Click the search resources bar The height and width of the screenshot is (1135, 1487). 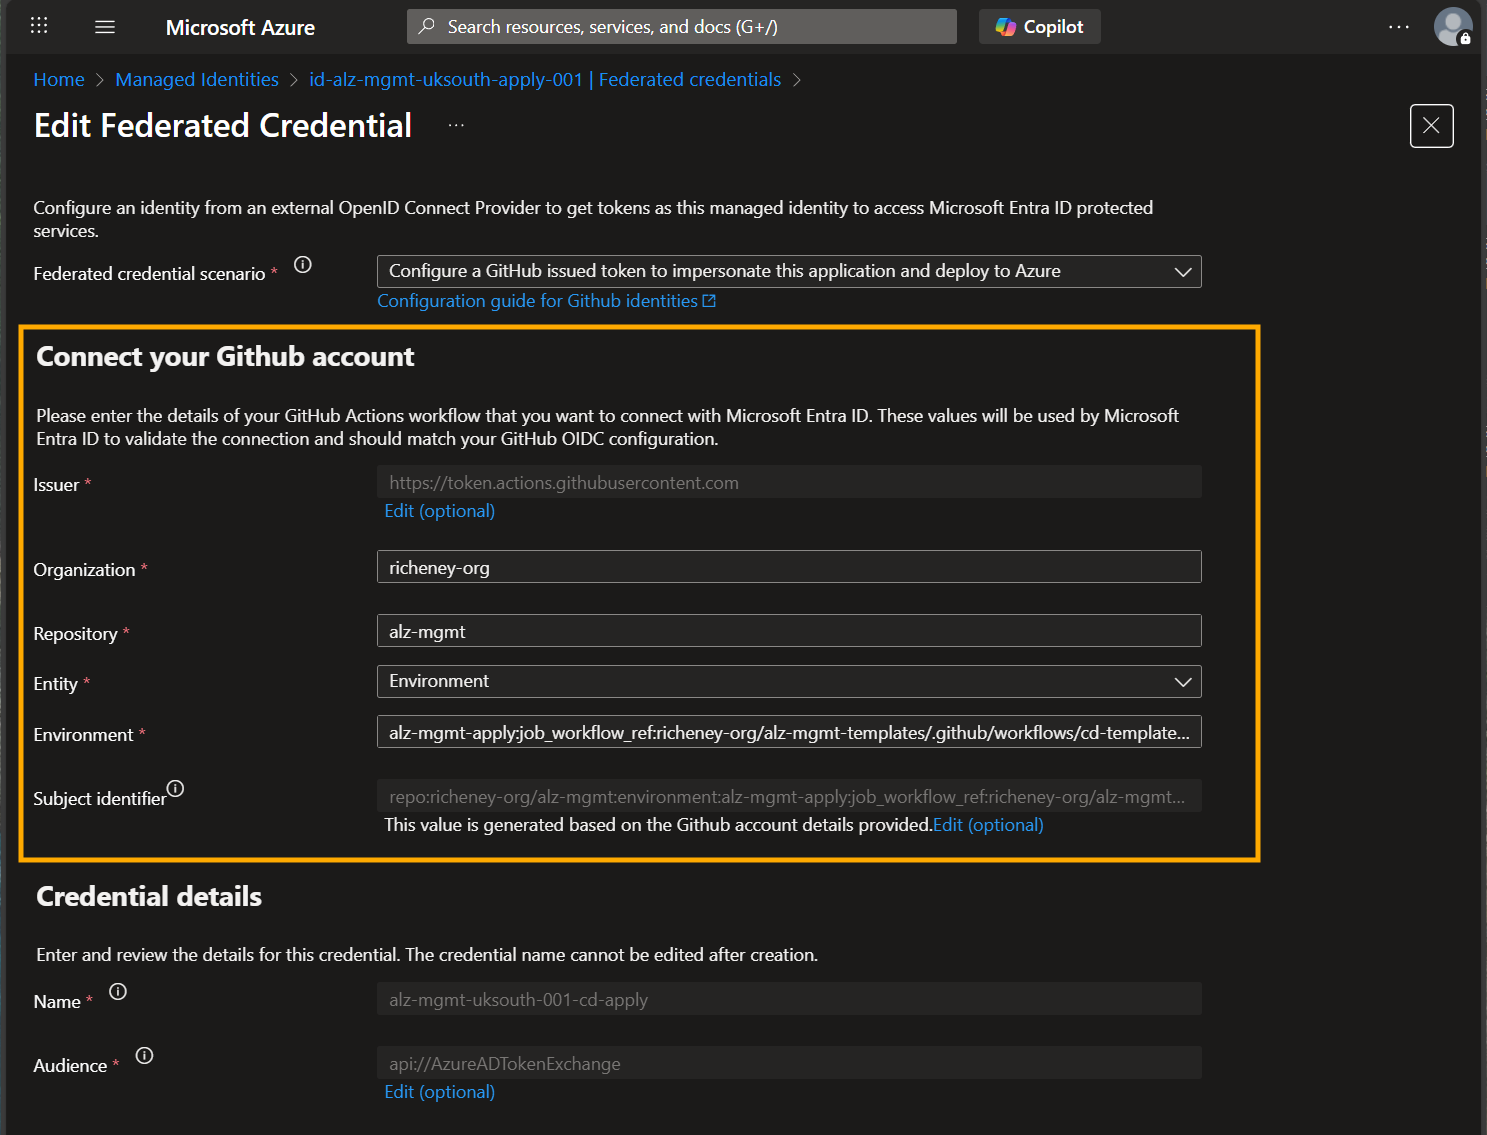pos(681,26)
